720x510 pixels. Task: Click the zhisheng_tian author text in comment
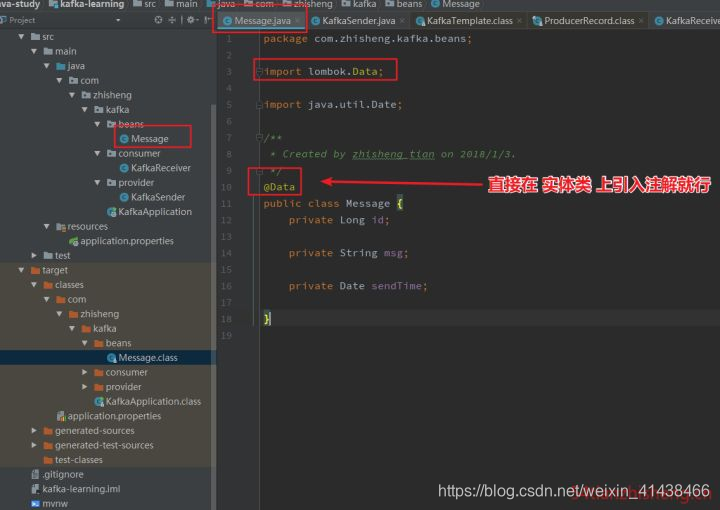393,154
